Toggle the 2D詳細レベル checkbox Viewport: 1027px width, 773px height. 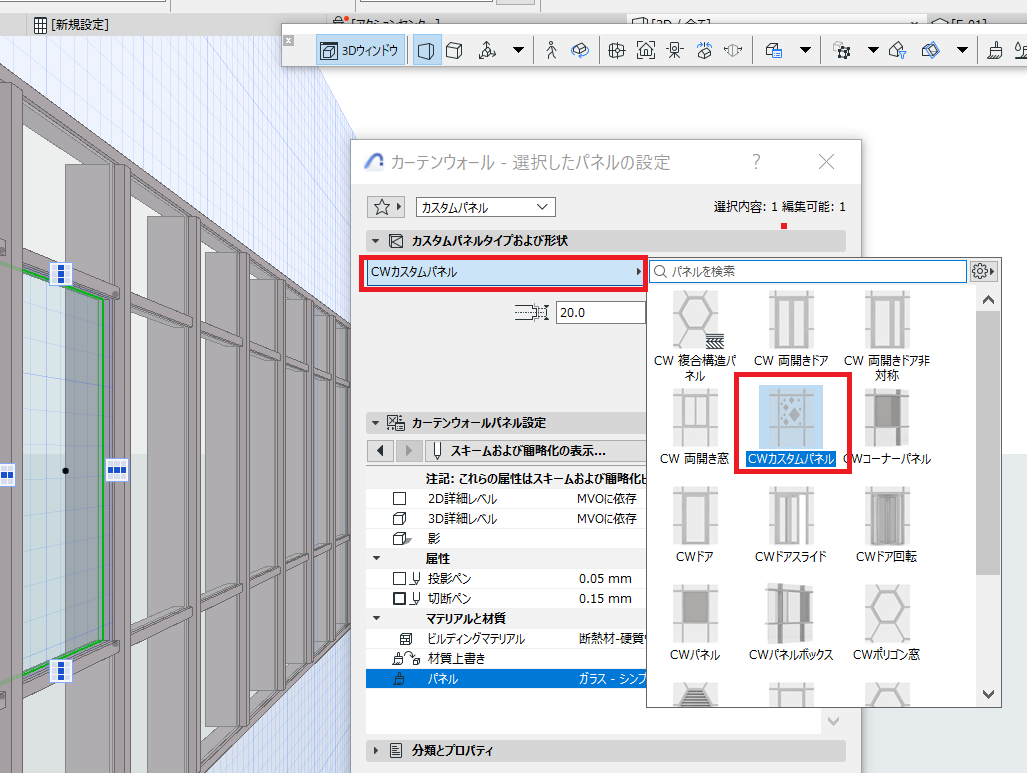click(400, 499)
